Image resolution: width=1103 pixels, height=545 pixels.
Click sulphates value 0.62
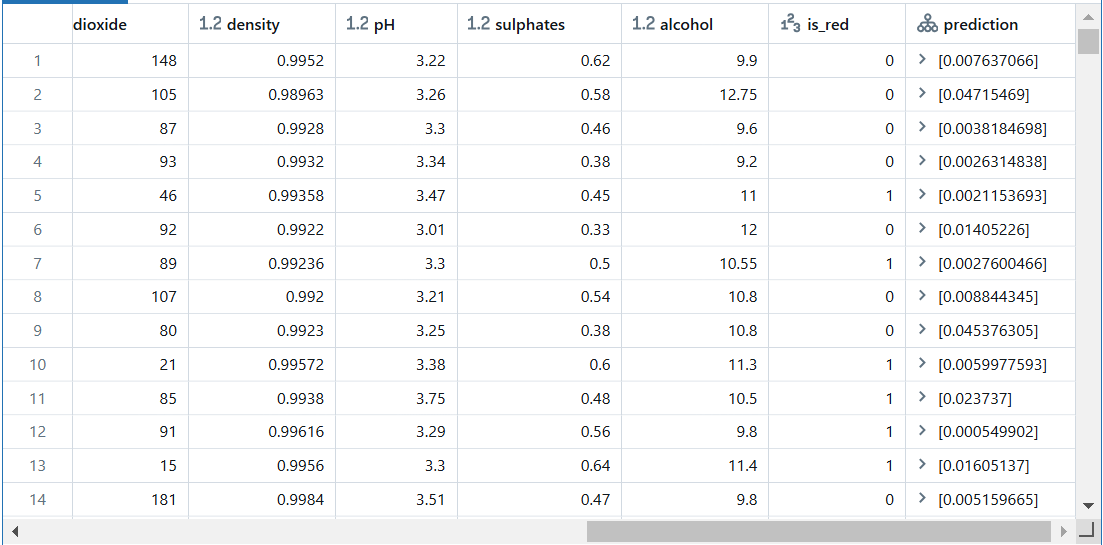click(x=595, y=60)
